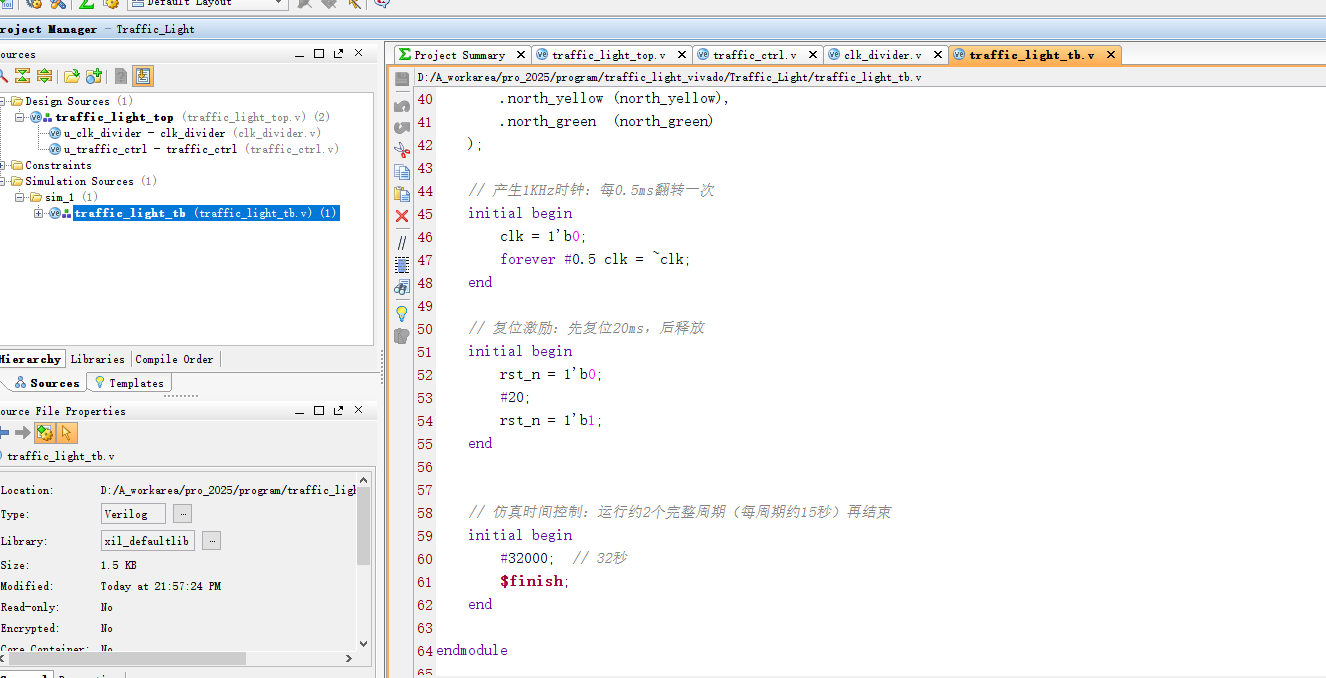The image size is (1326, 678).
Task: Click red X Delete icon in editor
Action: 402,216
